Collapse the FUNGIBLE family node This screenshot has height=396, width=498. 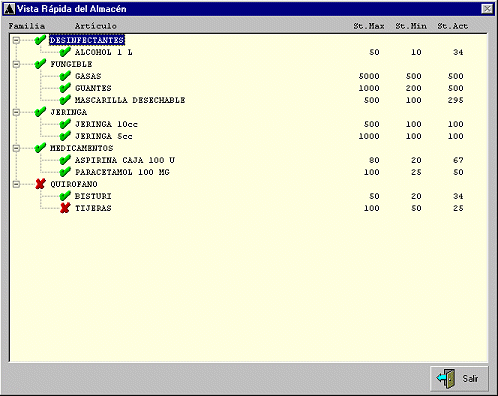click(16, 64)
